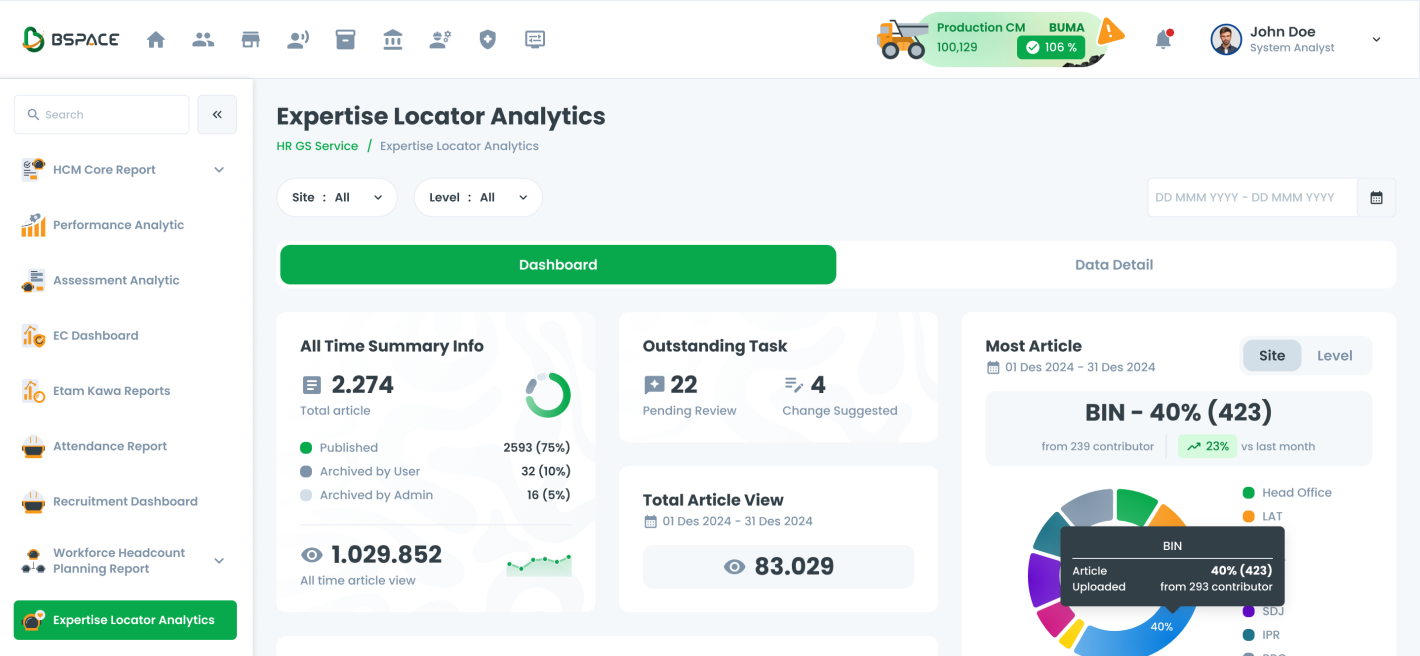Open the Site filter dropdown
Viewport: 1420px width, 656px height.
pos(337,198)
